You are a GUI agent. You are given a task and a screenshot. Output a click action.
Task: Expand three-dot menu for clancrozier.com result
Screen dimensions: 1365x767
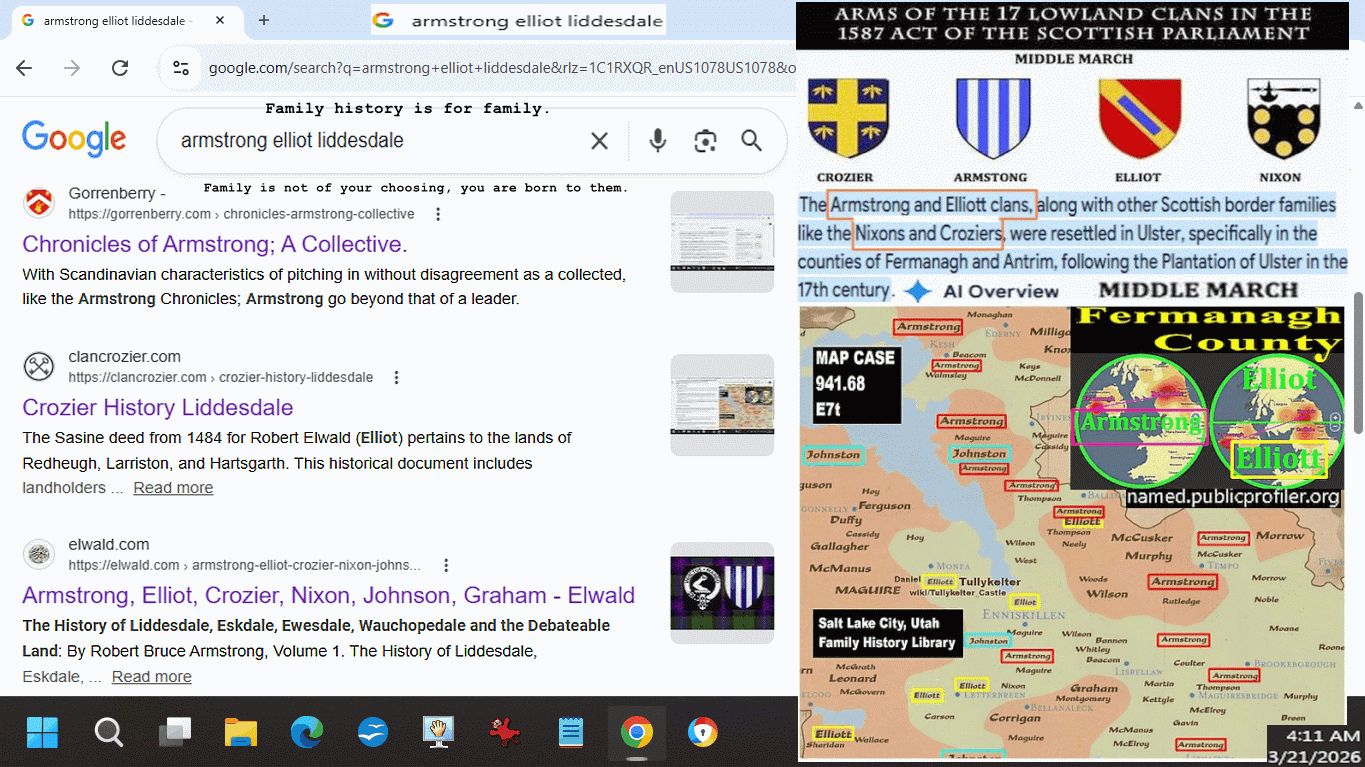(396, 378)
